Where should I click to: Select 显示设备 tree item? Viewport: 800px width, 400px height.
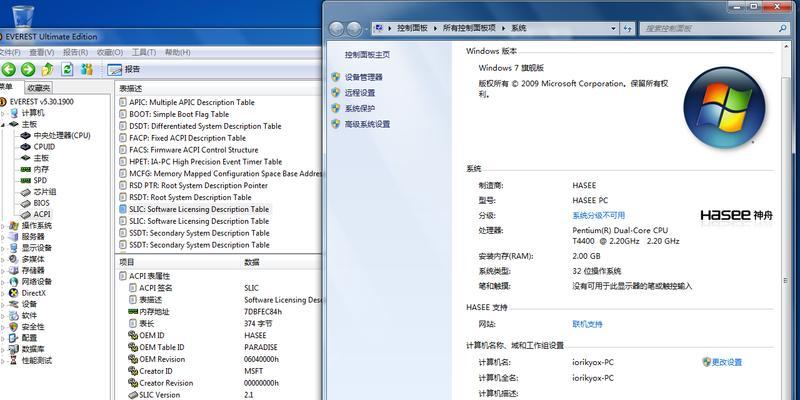click(x=36, y=248)
